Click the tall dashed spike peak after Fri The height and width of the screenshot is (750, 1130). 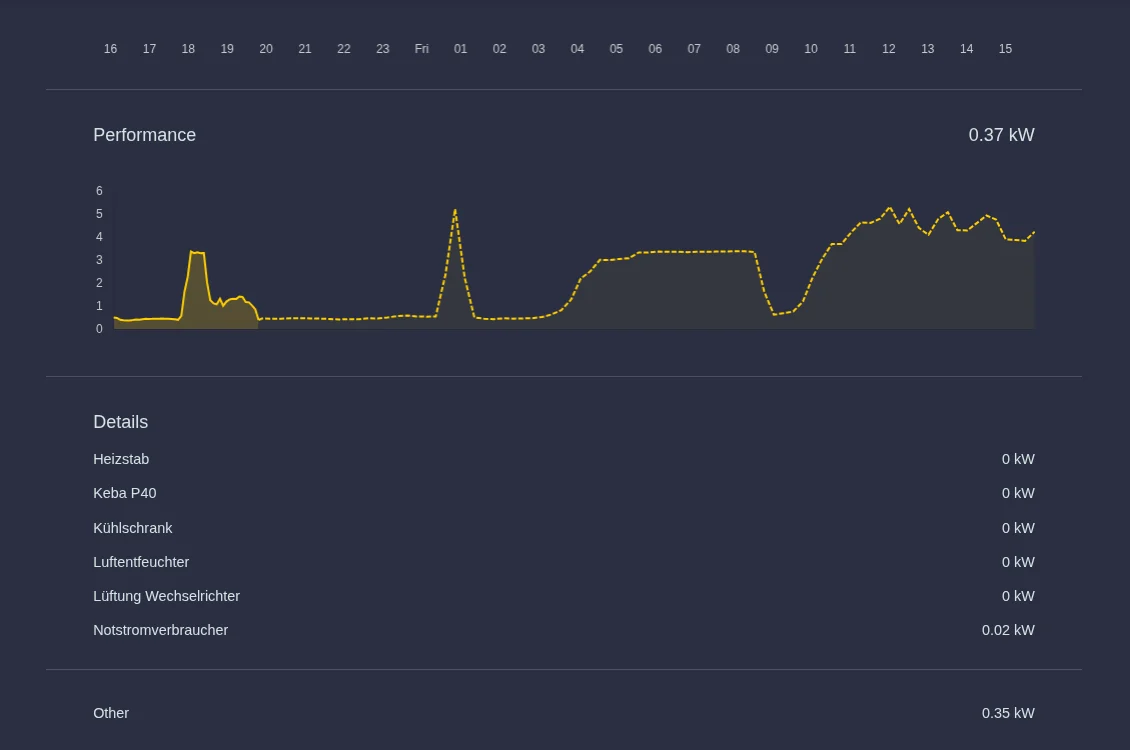tap(455, 210)
